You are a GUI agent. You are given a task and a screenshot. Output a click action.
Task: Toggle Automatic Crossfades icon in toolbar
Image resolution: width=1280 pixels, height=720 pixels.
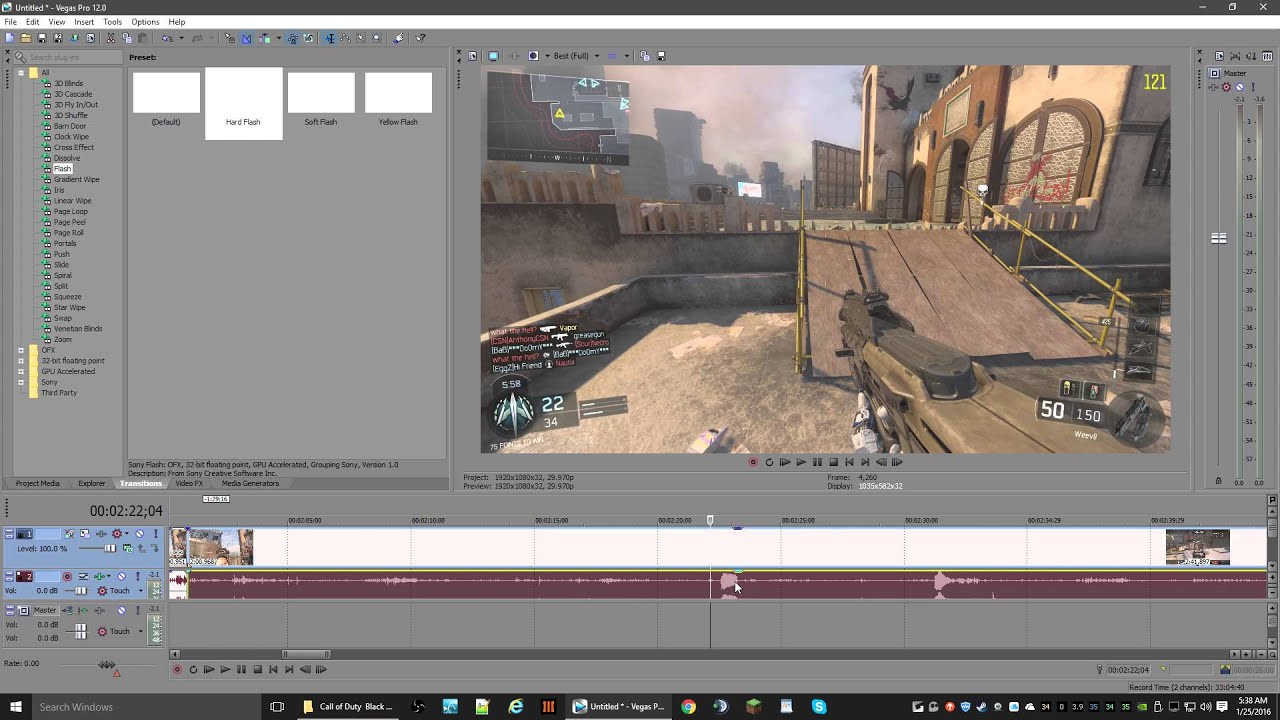(245, 38)
